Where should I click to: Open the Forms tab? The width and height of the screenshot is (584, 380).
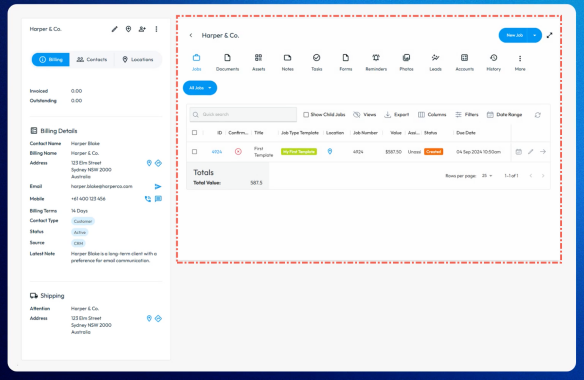[346, 62]
